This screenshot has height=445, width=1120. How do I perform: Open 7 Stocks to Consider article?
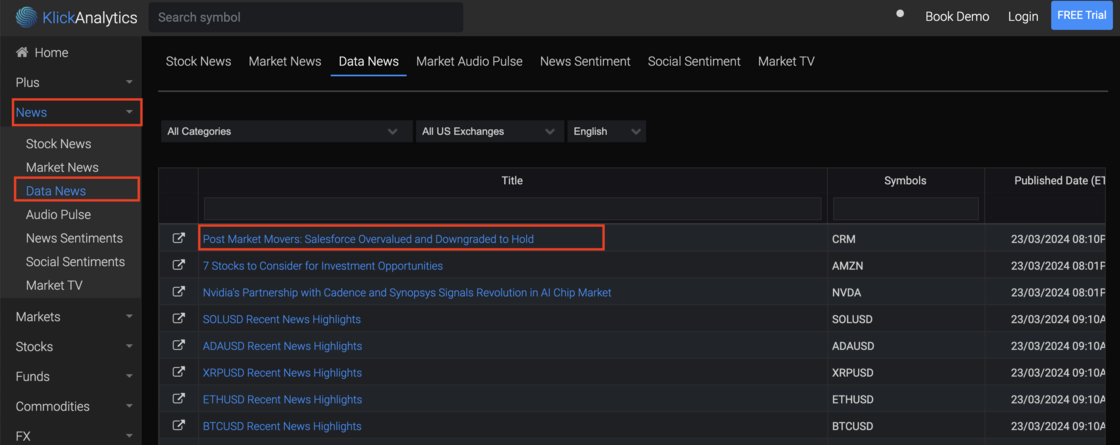click(323, 266)
